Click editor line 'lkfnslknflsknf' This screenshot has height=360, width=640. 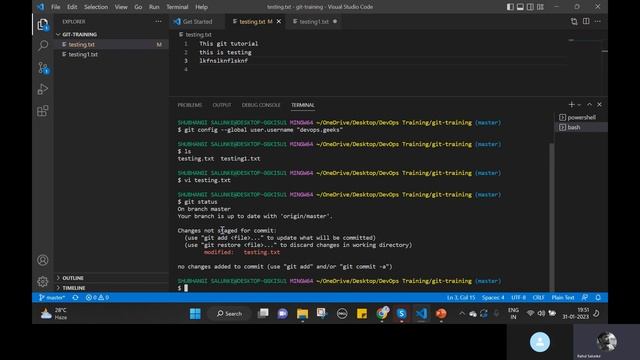point(223,61)
